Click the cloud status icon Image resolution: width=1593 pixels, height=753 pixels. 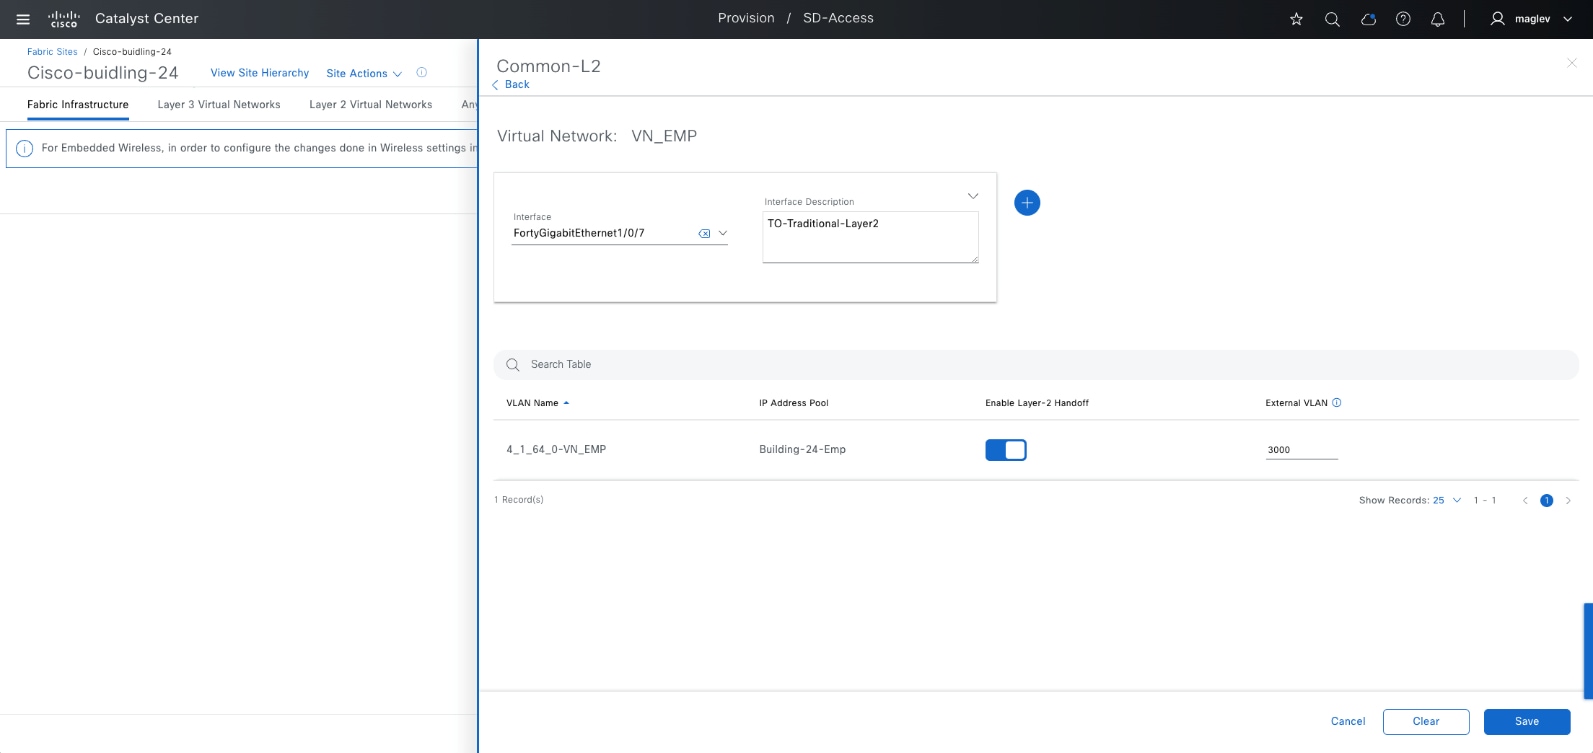[x=1368, y=19]
